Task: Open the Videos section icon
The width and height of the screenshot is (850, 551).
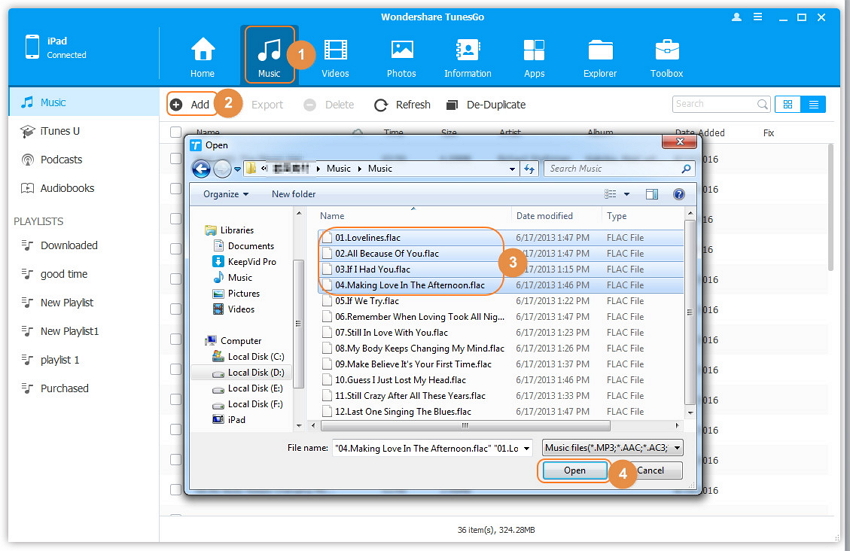Action: click(335, 51)
